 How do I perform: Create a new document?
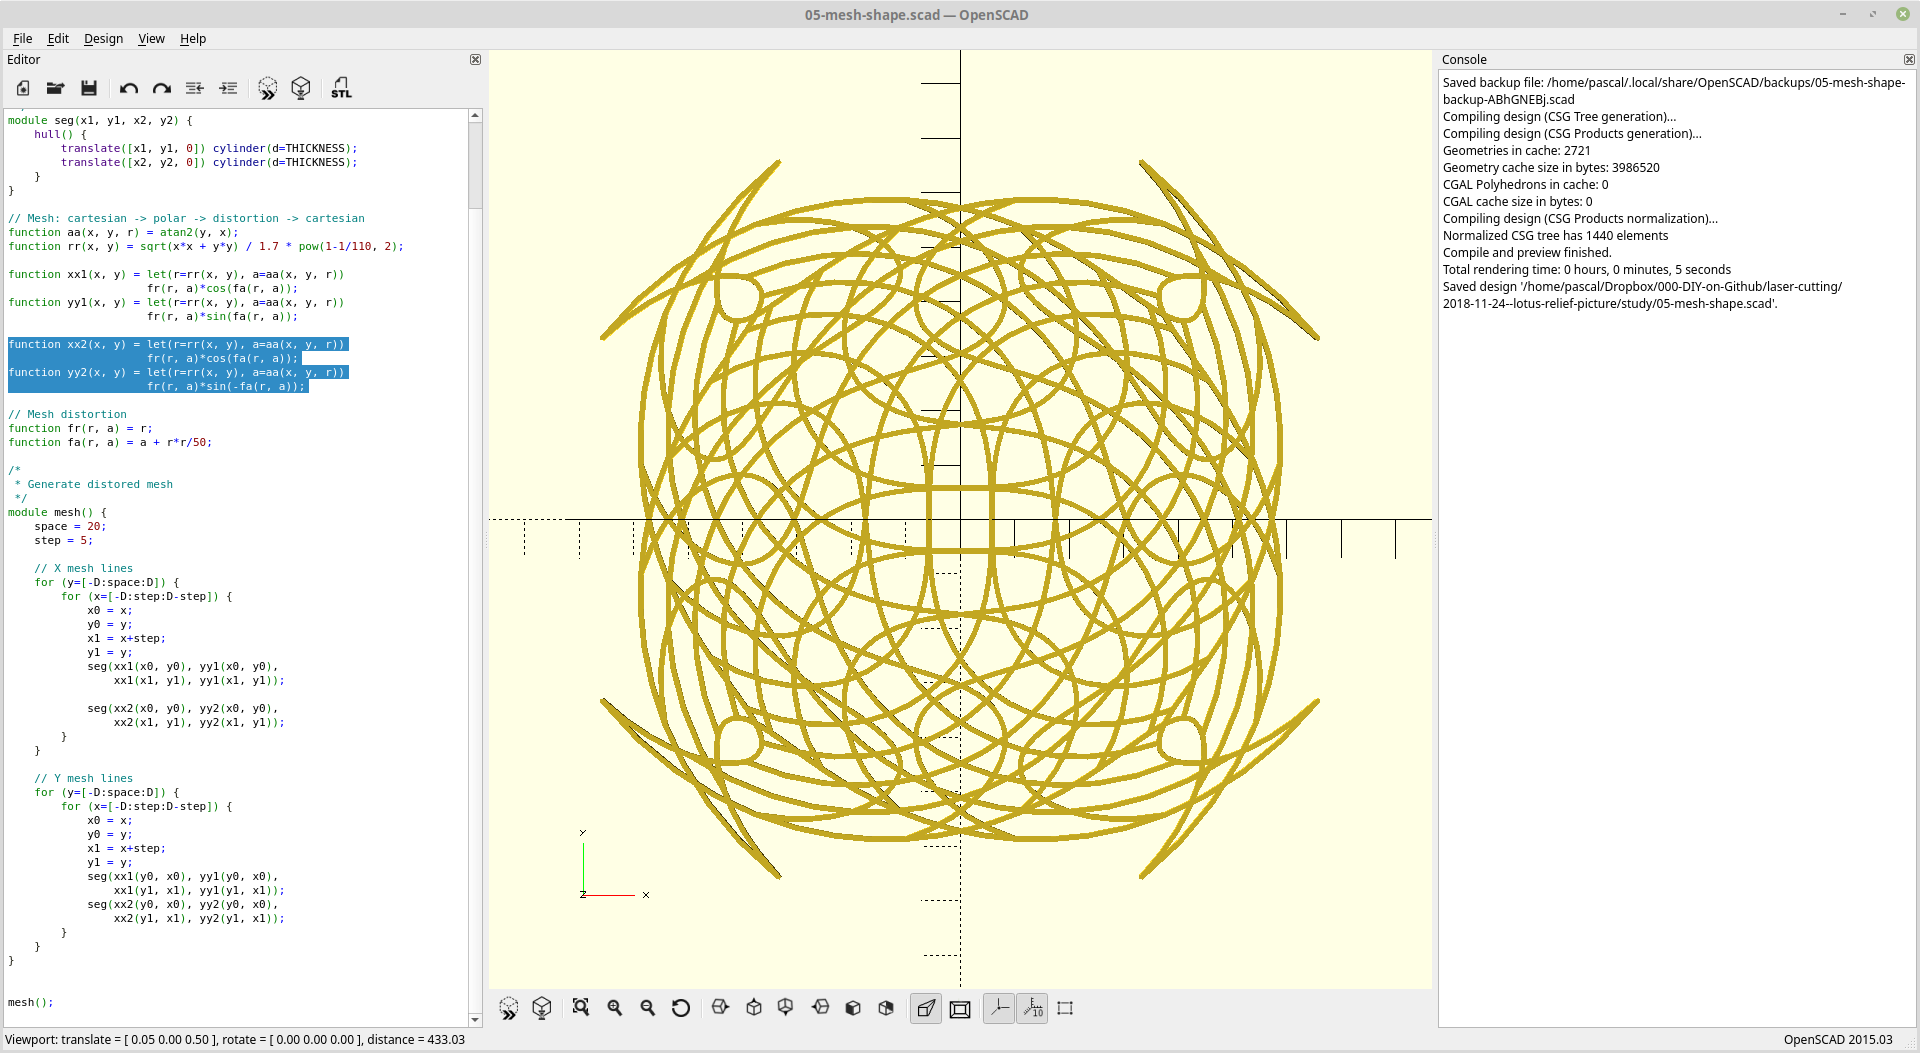(22, 88)
